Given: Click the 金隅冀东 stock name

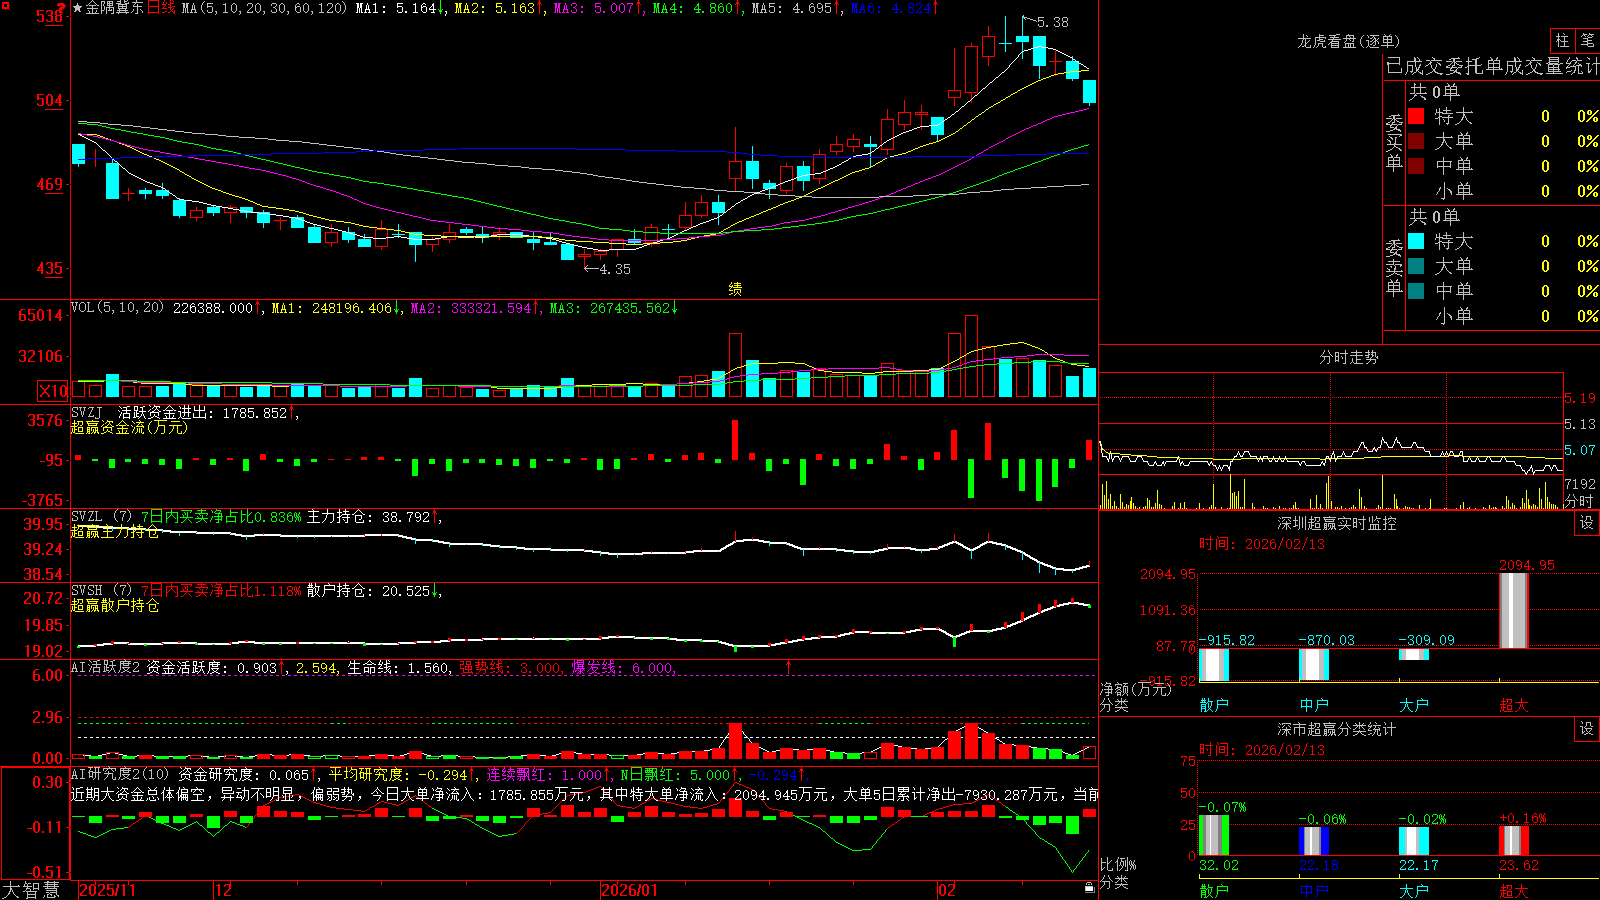Looking at the screenshot, I should tap(115, 8).
